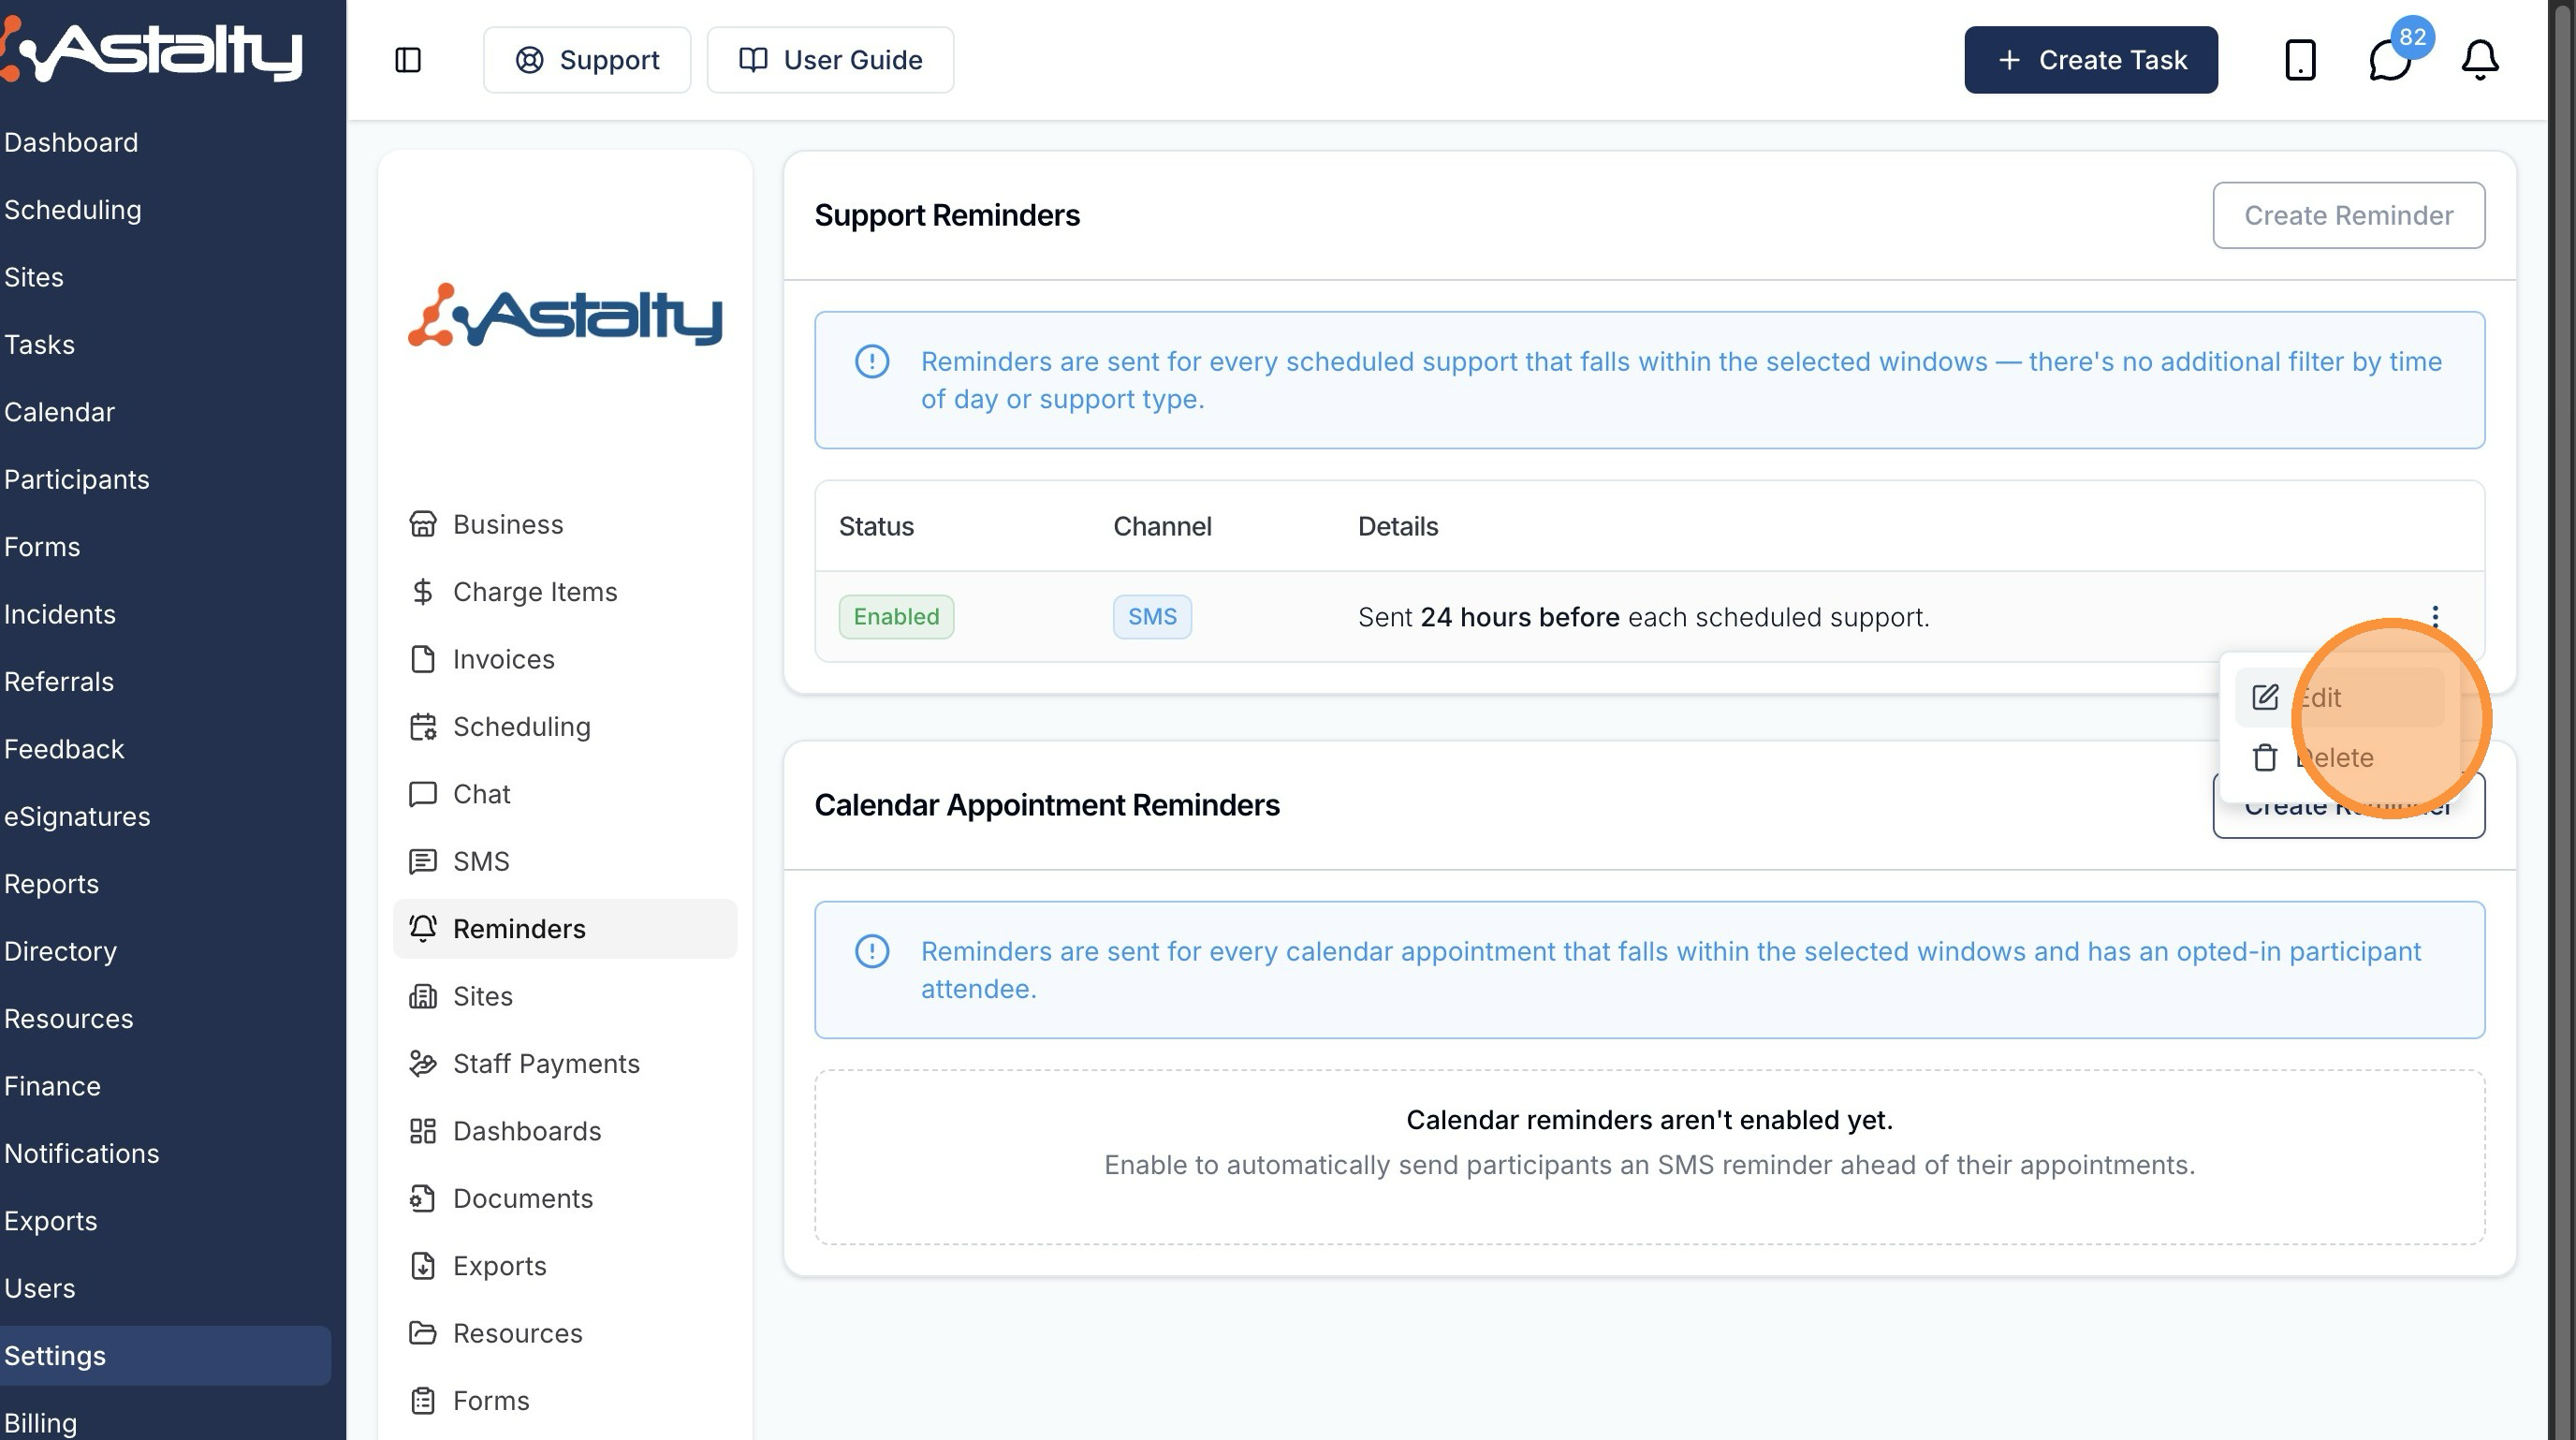The height and width of the screenshot is (1440, 2576).
Task: Open Charge Items settings
Action: [565, 592]
